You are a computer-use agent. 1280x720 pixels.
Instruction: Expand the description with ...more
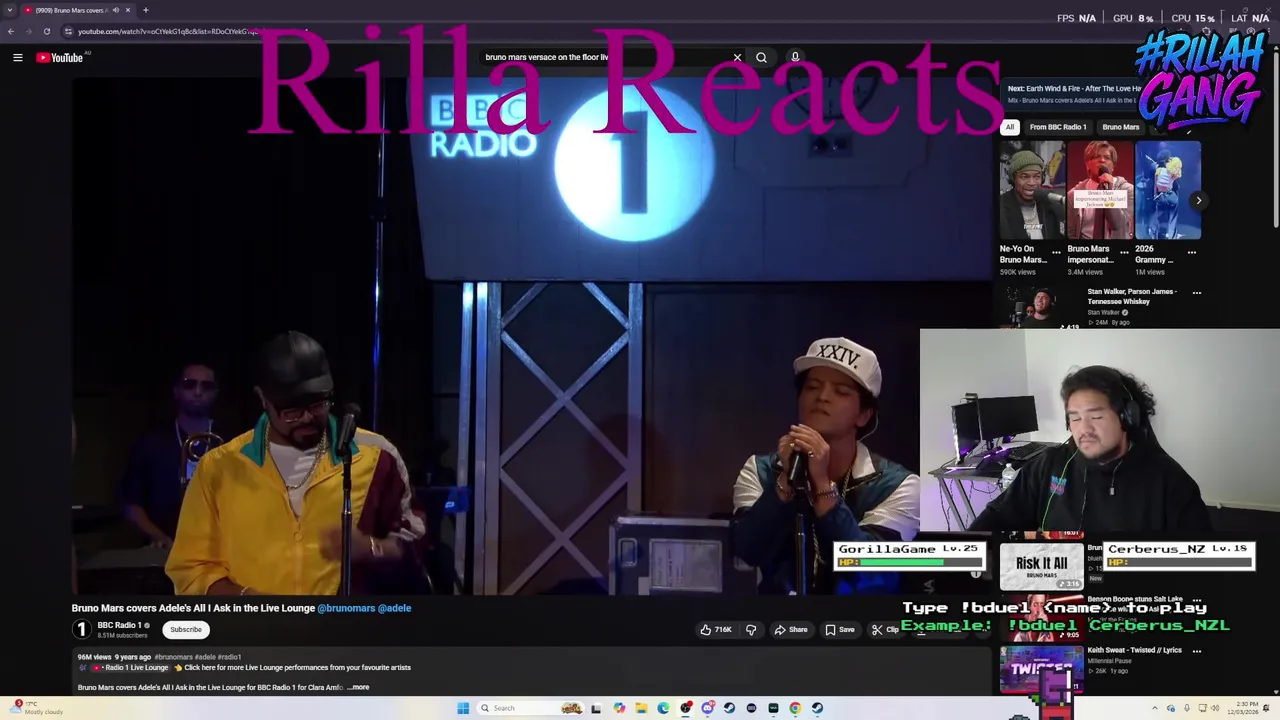[359, 688]
